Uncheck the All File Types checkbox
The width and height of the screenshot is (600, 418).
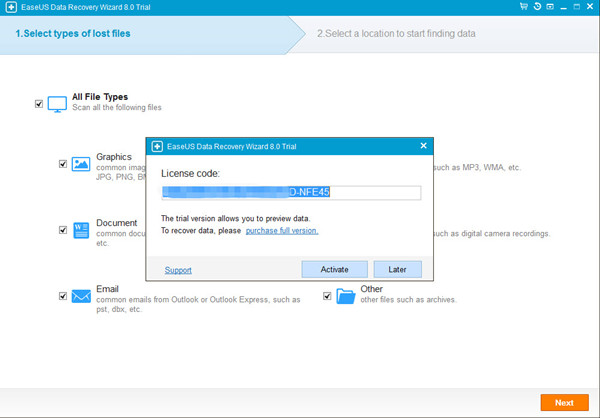[39, 104]
